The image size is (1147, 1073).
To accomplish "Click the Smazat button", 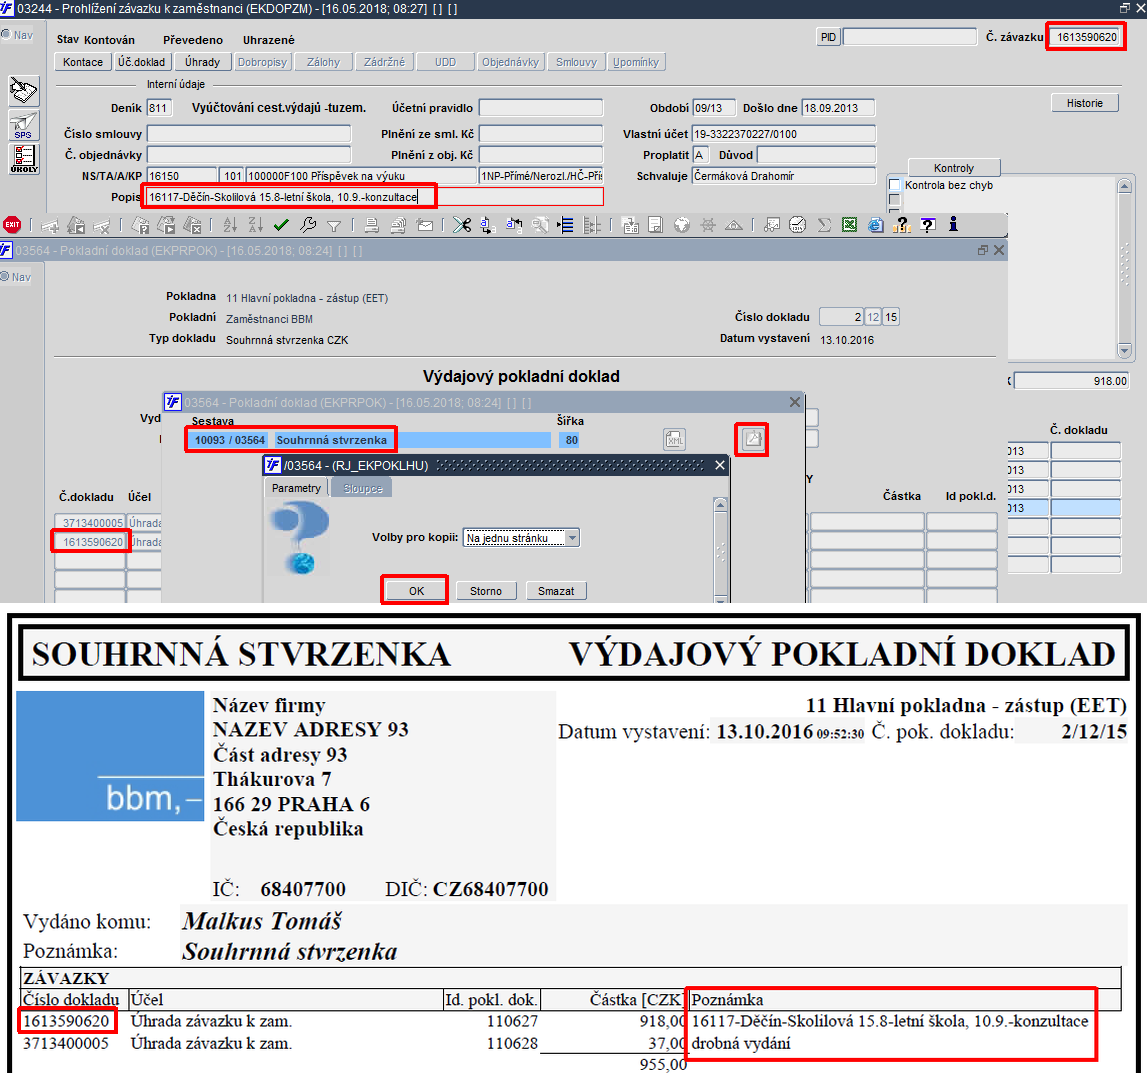I will coord(556,591).
